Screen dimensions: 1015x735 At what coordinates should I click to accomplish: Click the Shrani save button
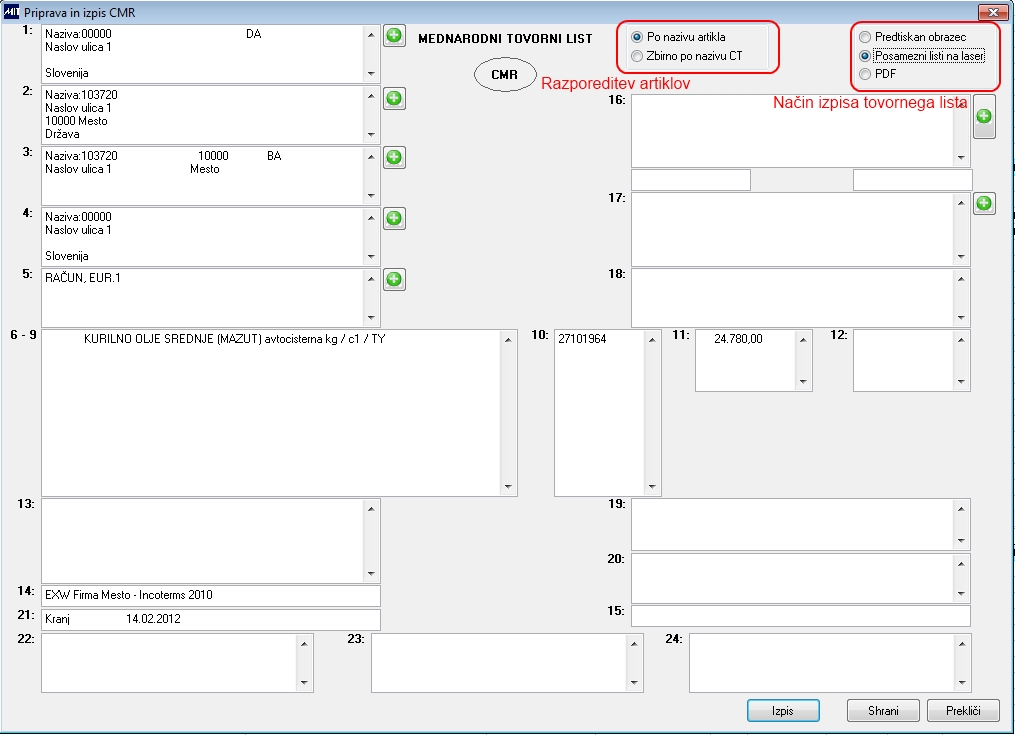883,710
